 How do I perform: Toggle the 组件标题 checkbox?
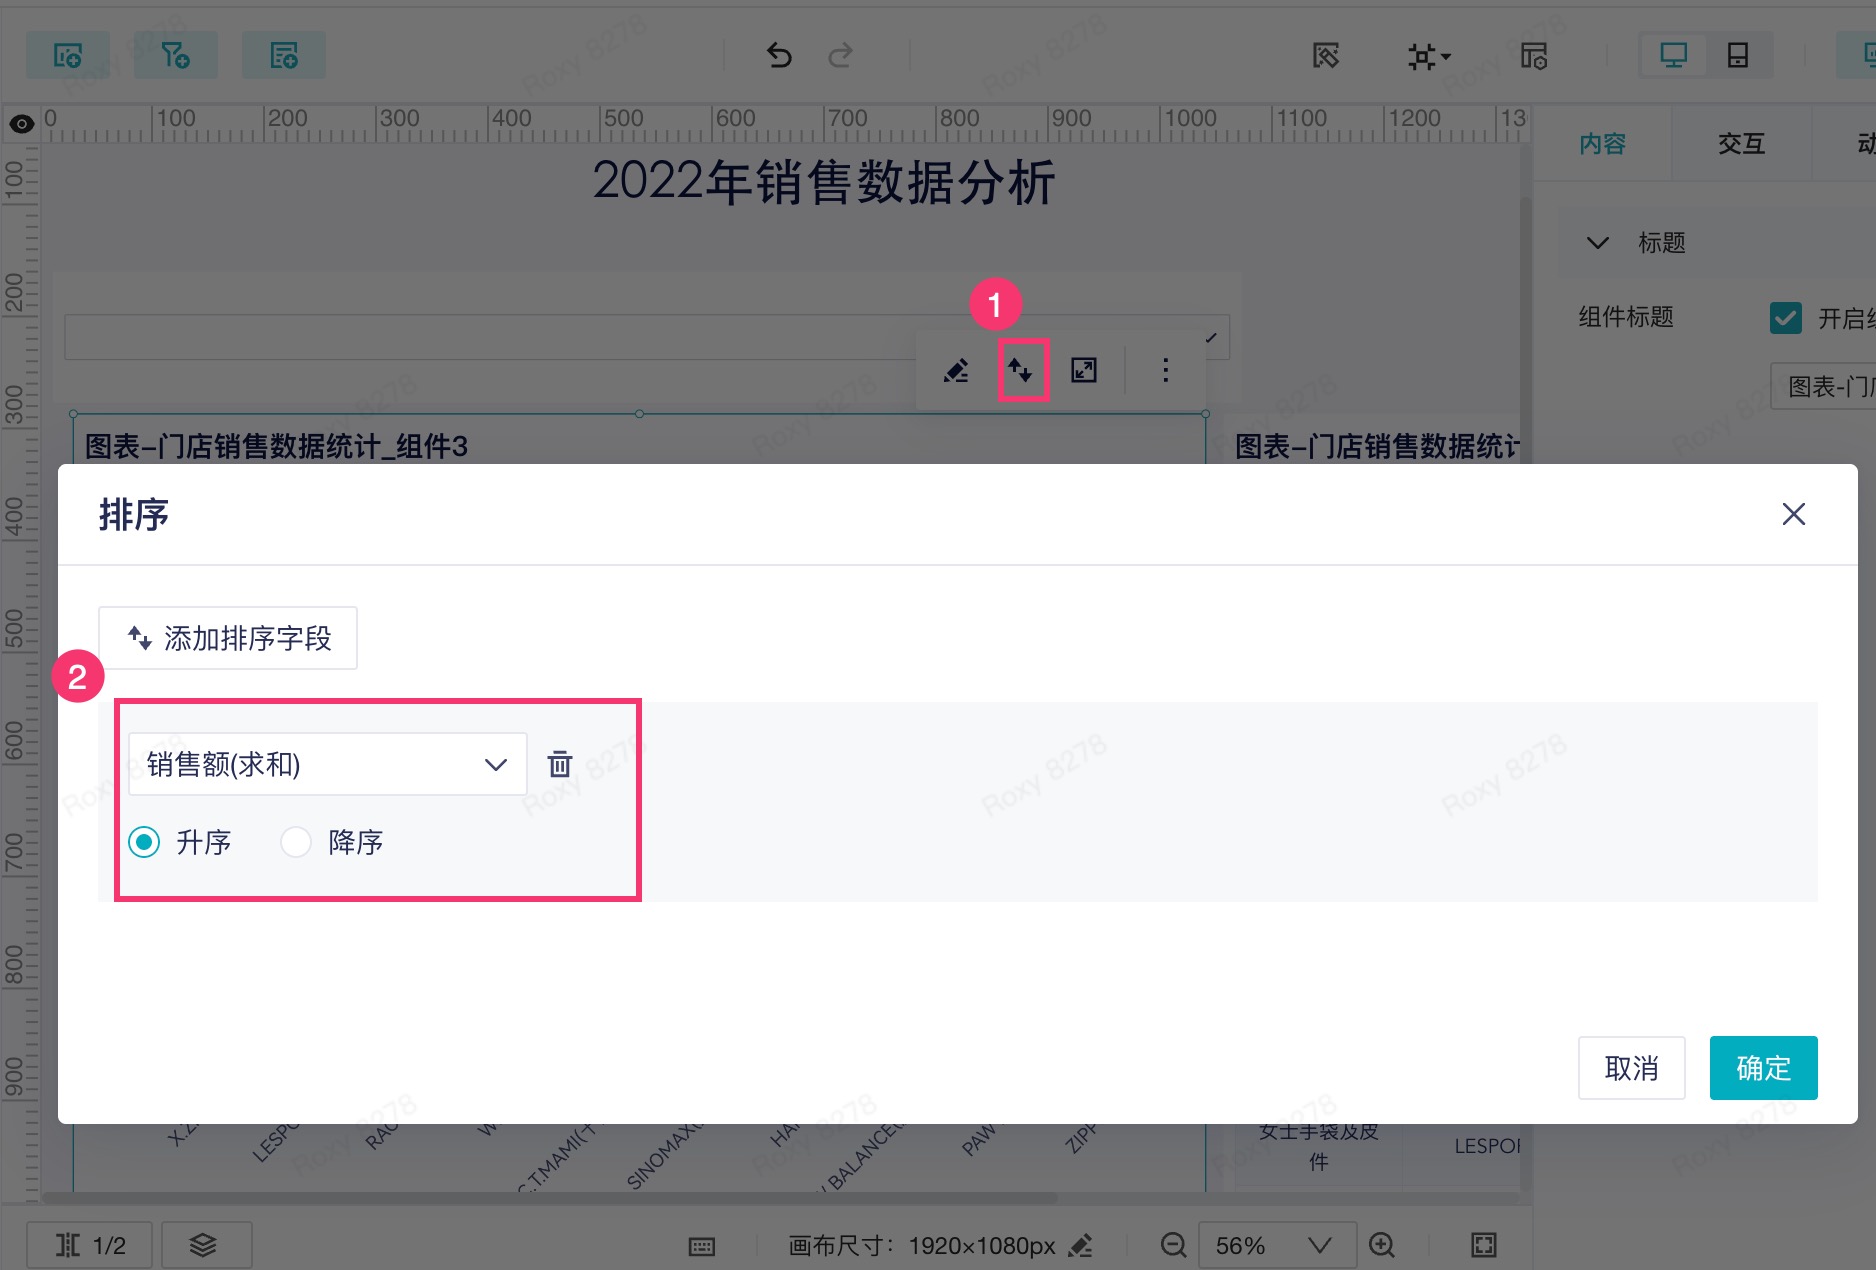pos(1786,318)
